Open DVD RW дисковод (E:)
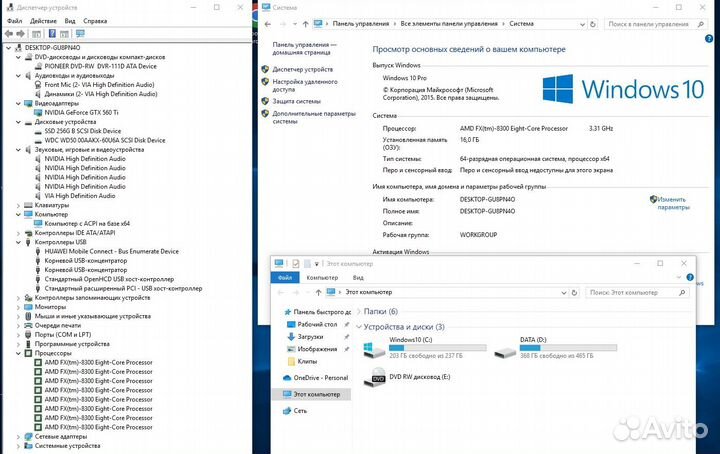The image size is (720, 454). pos(407,377)
